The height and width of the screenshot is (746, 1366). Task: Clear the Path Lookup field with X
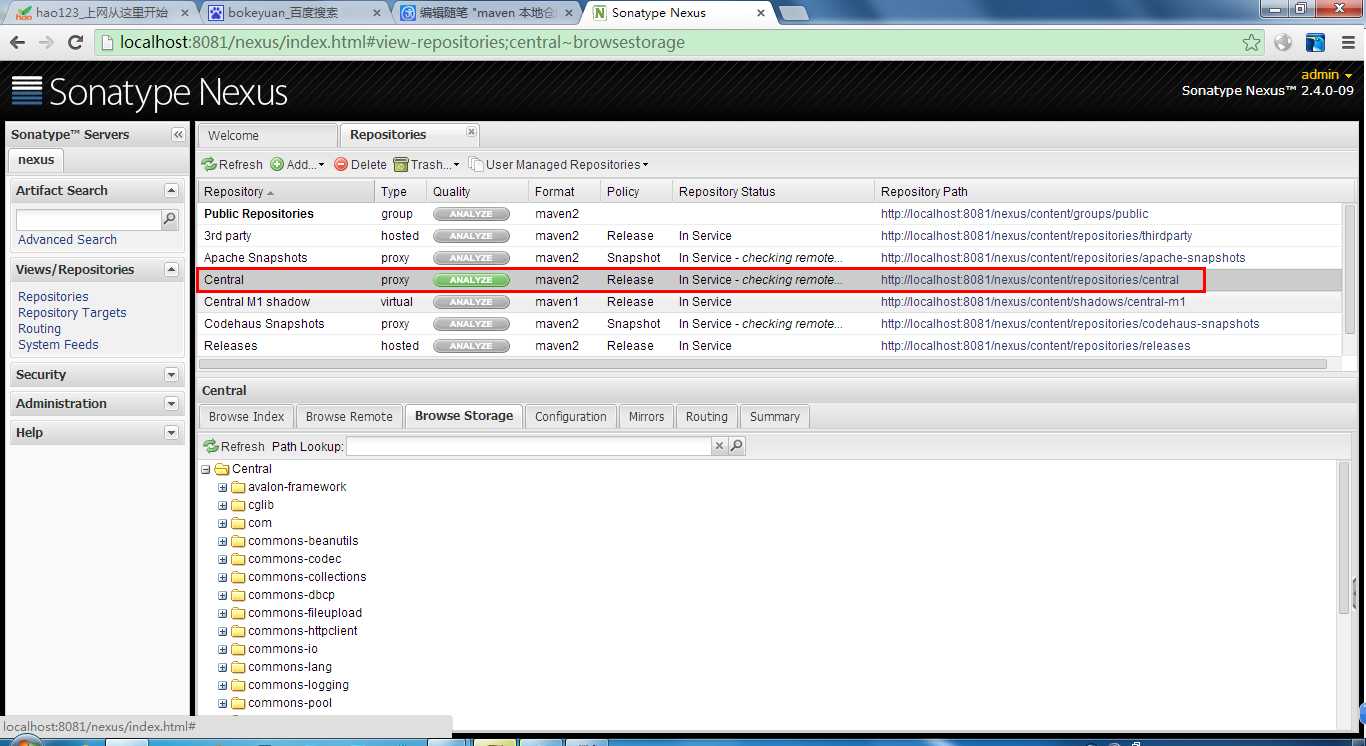(x=720, y=446)
